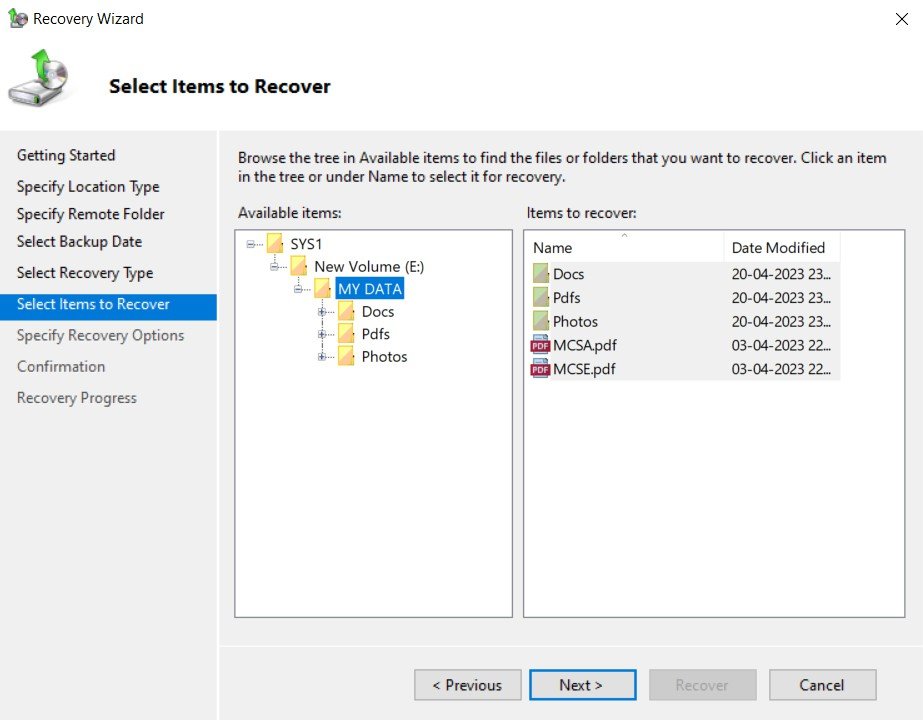Expand the Docs folder in tree
923x720 pixels.
tap(321, 311)
